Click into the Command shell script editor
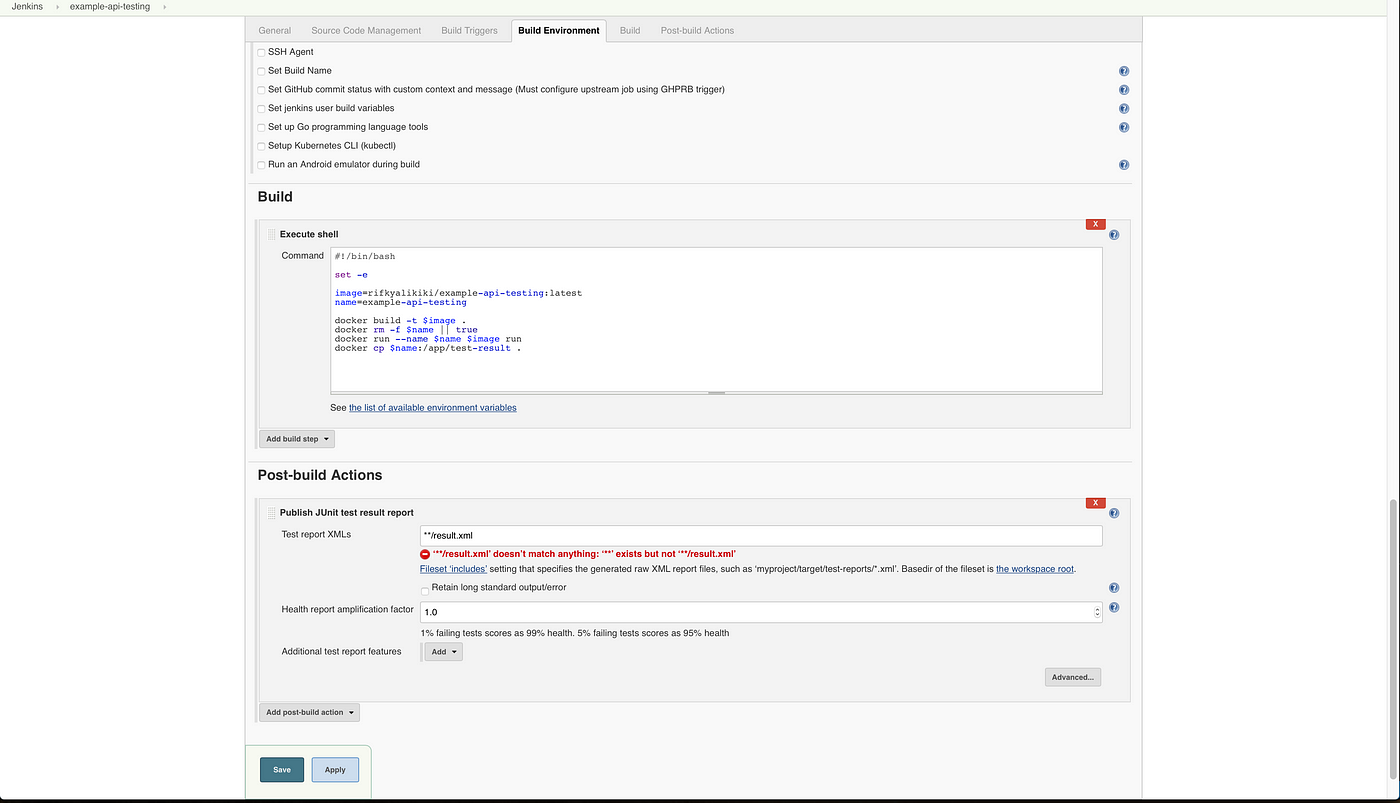This screenshot has height=803, width=1400. click(x=716, y=319)
